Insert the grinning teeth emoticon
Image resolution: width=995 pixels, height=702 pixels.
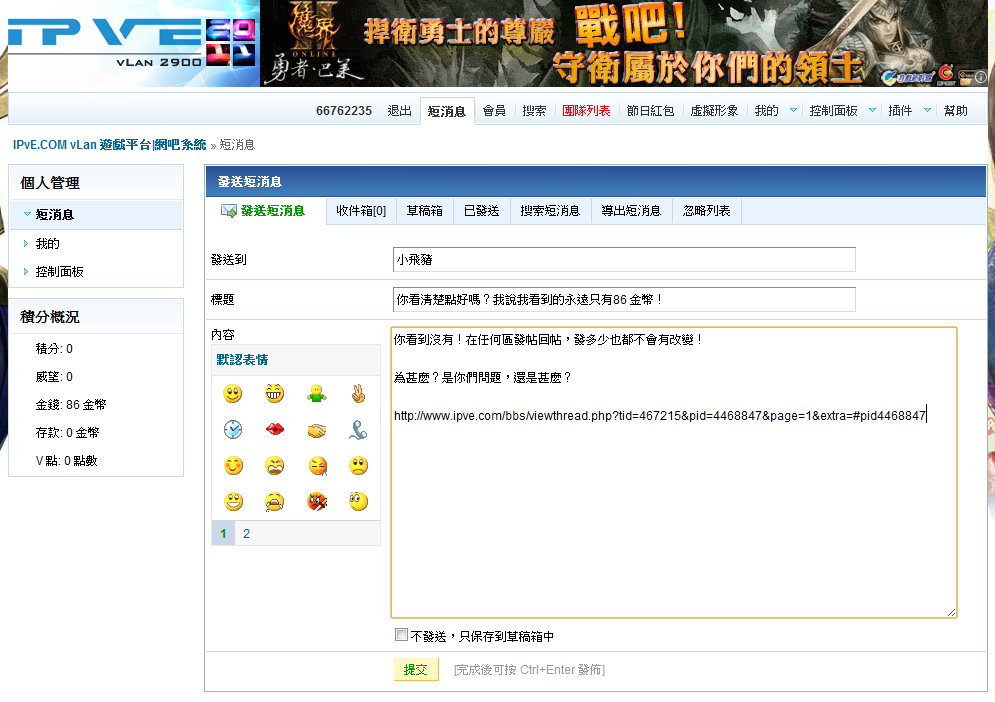click(x=274, y=394)
